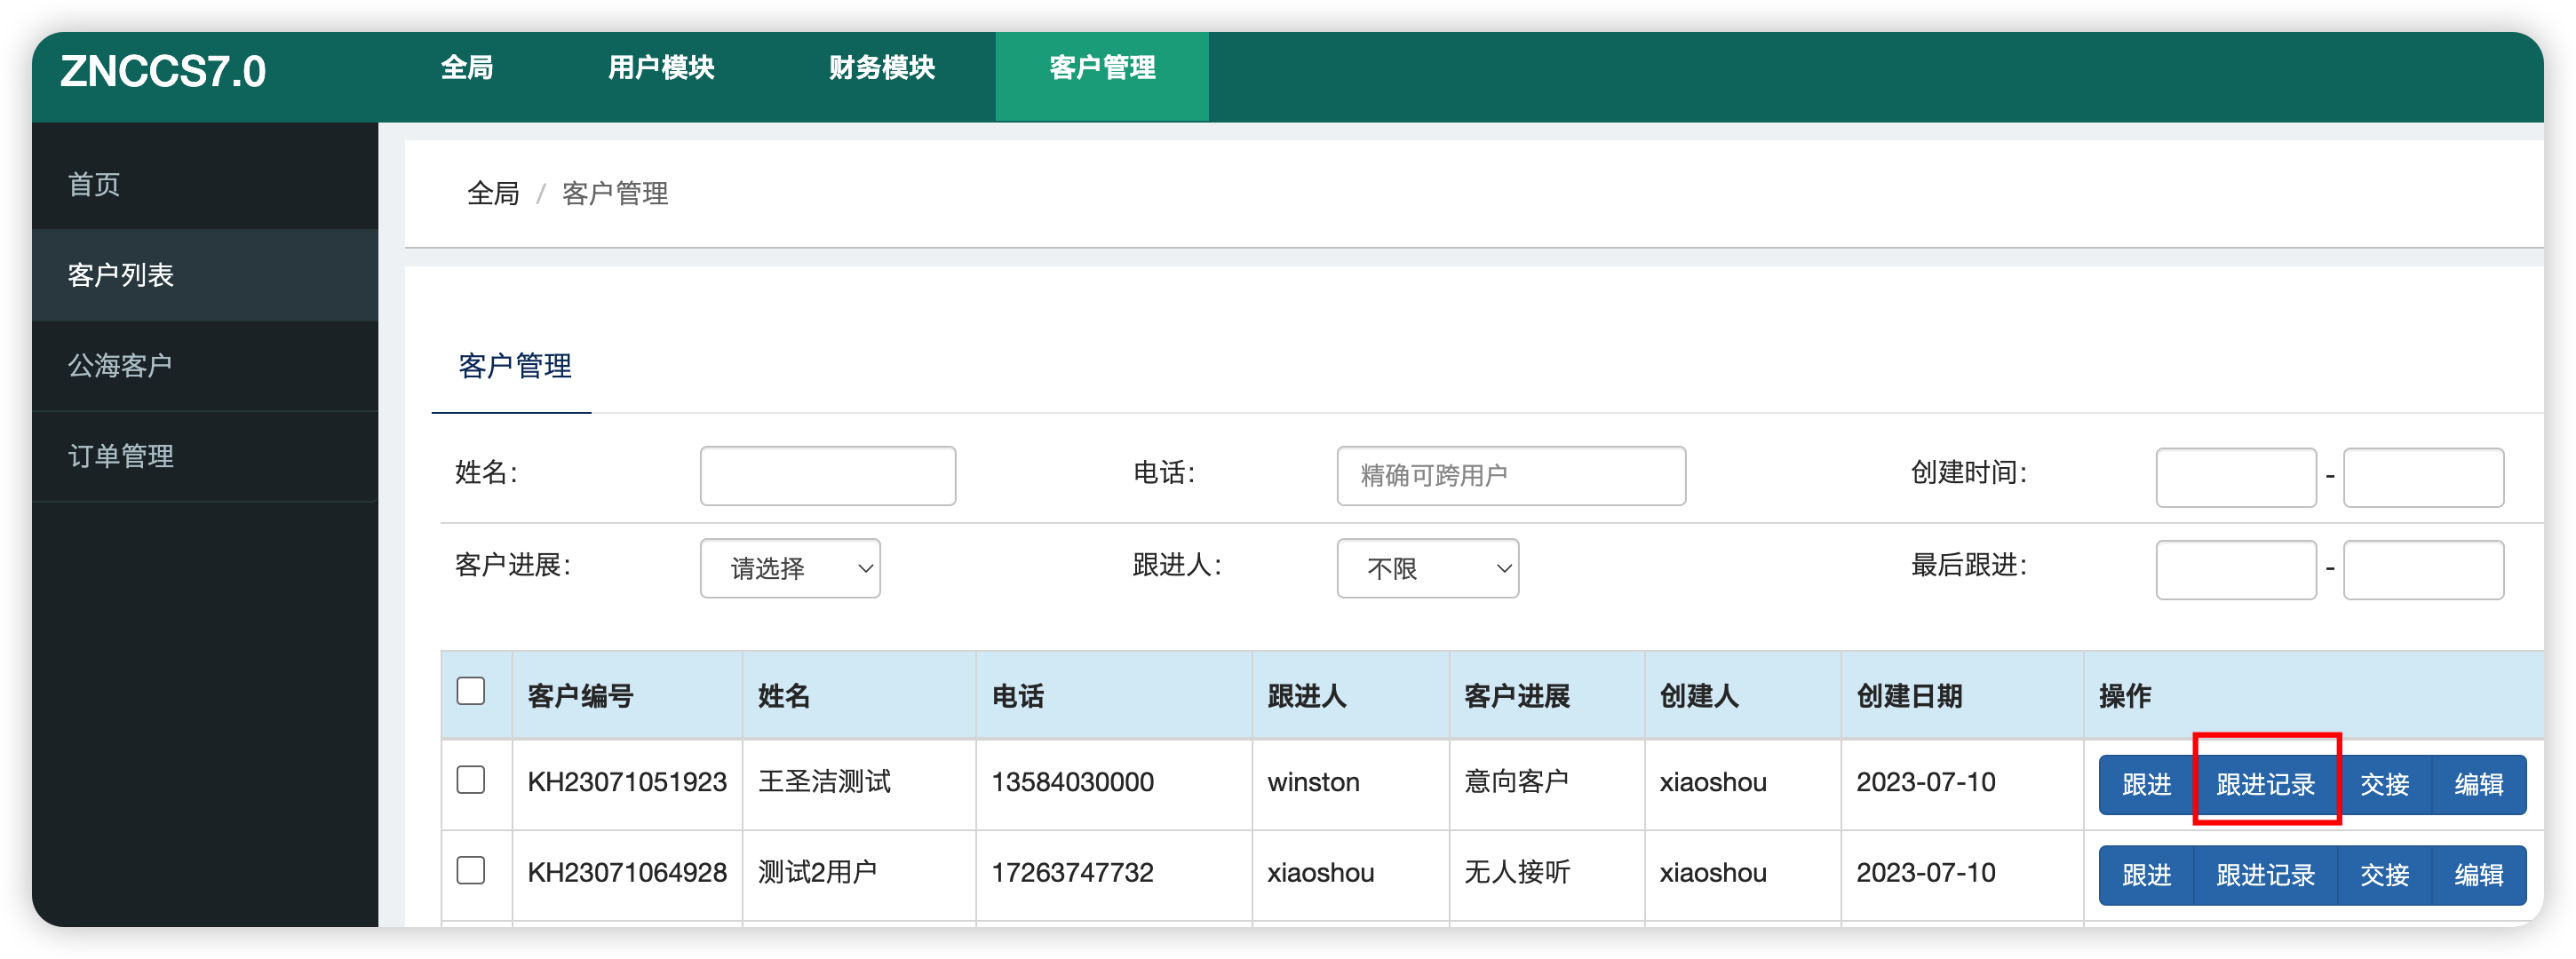2576x959 pixels.
Task: Click the 创建时间 start date field
Action: point(2236,477)
